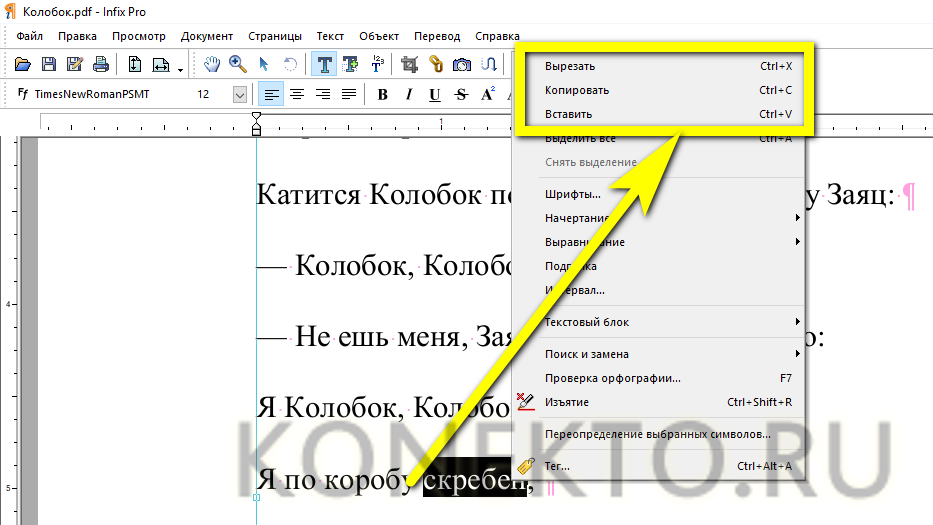
Task: Click the link tool icon
Action: click(436, 64)
